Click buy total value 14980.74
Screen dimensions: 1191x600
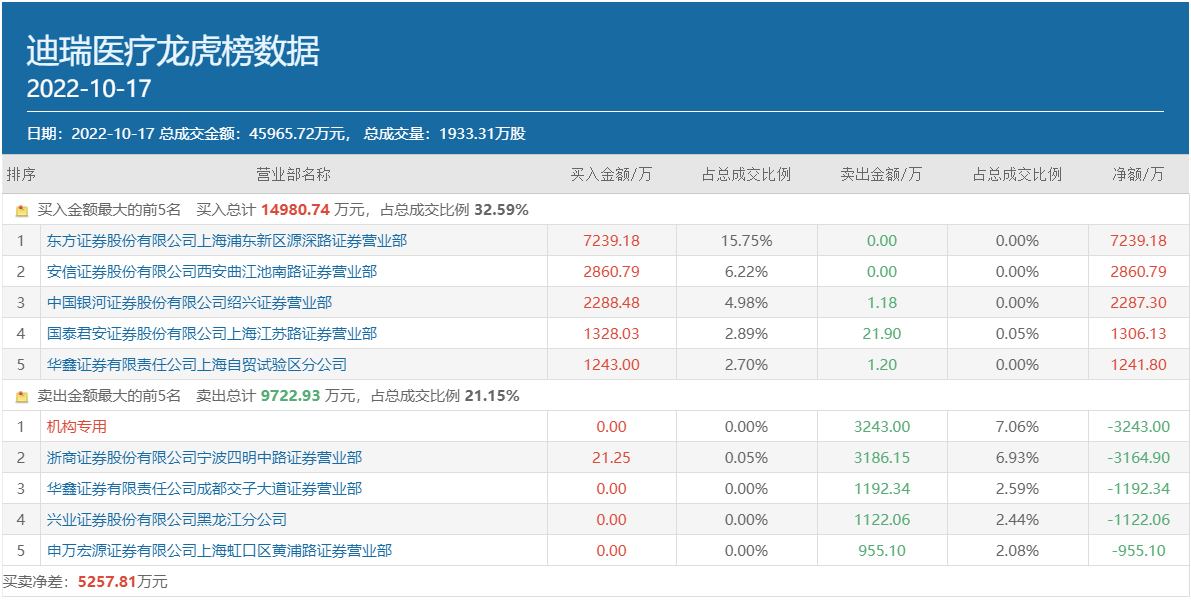tap(295, 211)
